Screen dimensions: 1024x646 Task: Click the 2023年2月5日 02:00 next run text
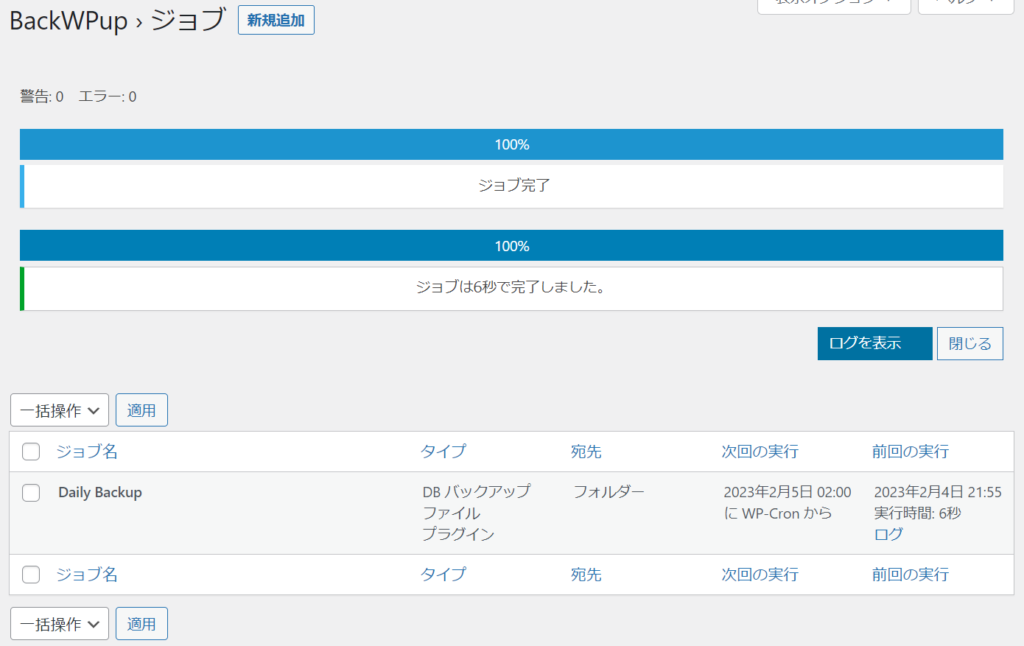tap(787, 492)
